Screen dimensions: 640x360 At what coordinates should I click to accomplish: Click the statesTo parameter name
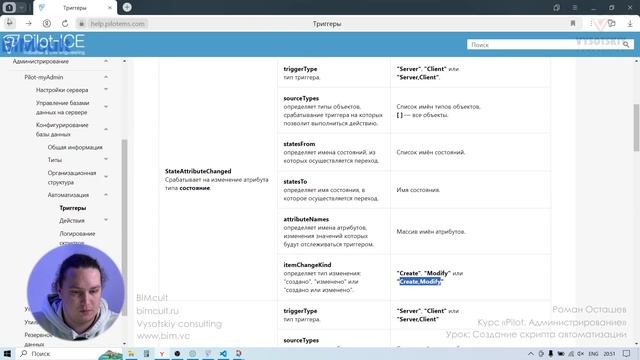point(295,182)
